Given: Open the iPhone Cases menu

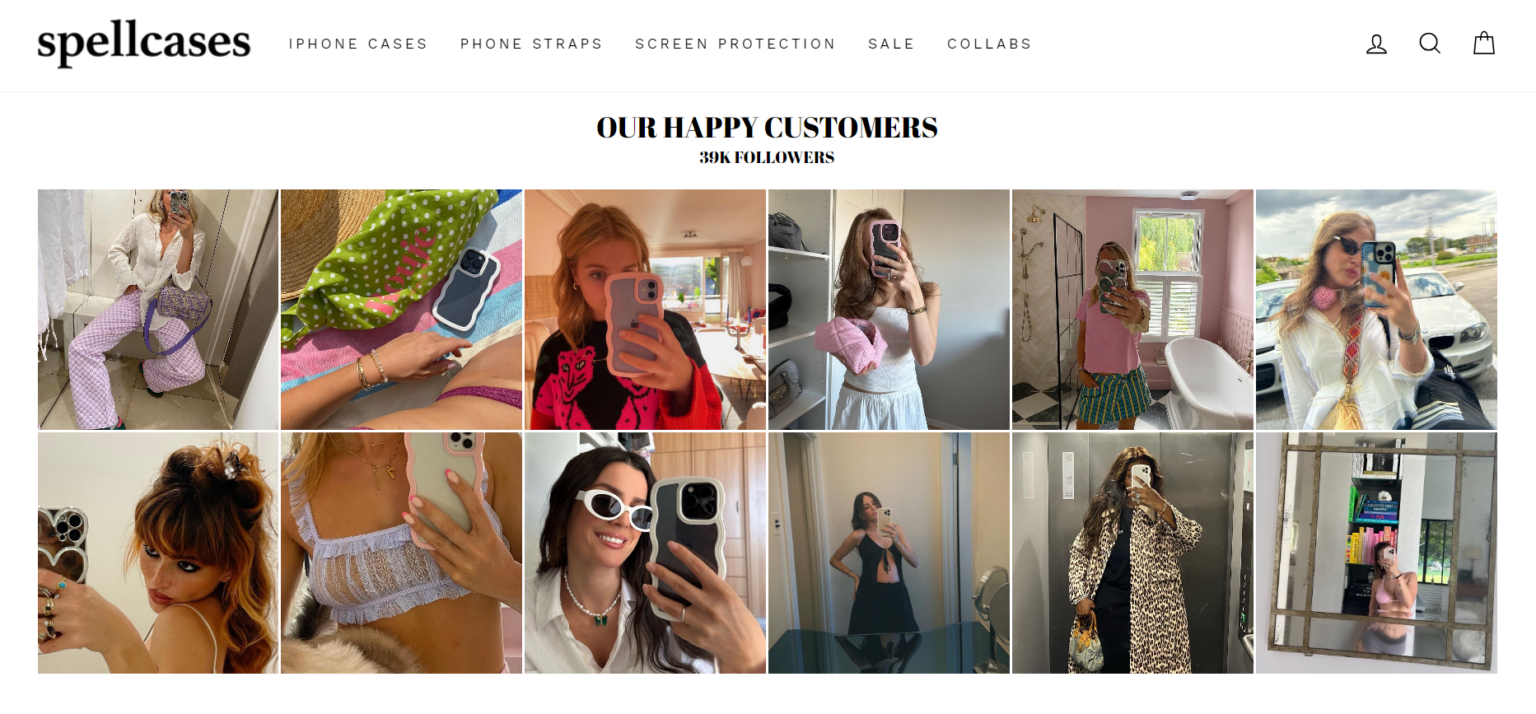Looking at the screenshot, I should point(358,44).
